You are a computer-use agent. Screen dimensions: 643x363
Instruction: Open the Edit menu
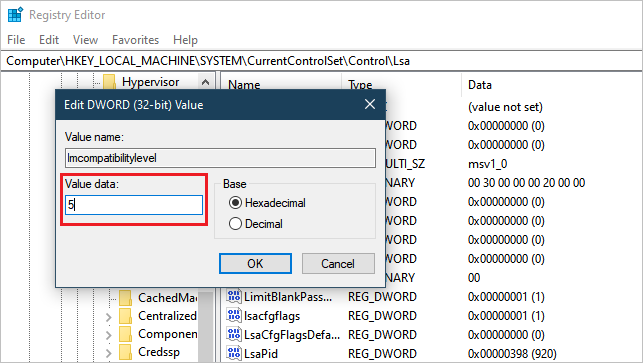(x=49, y=40)
